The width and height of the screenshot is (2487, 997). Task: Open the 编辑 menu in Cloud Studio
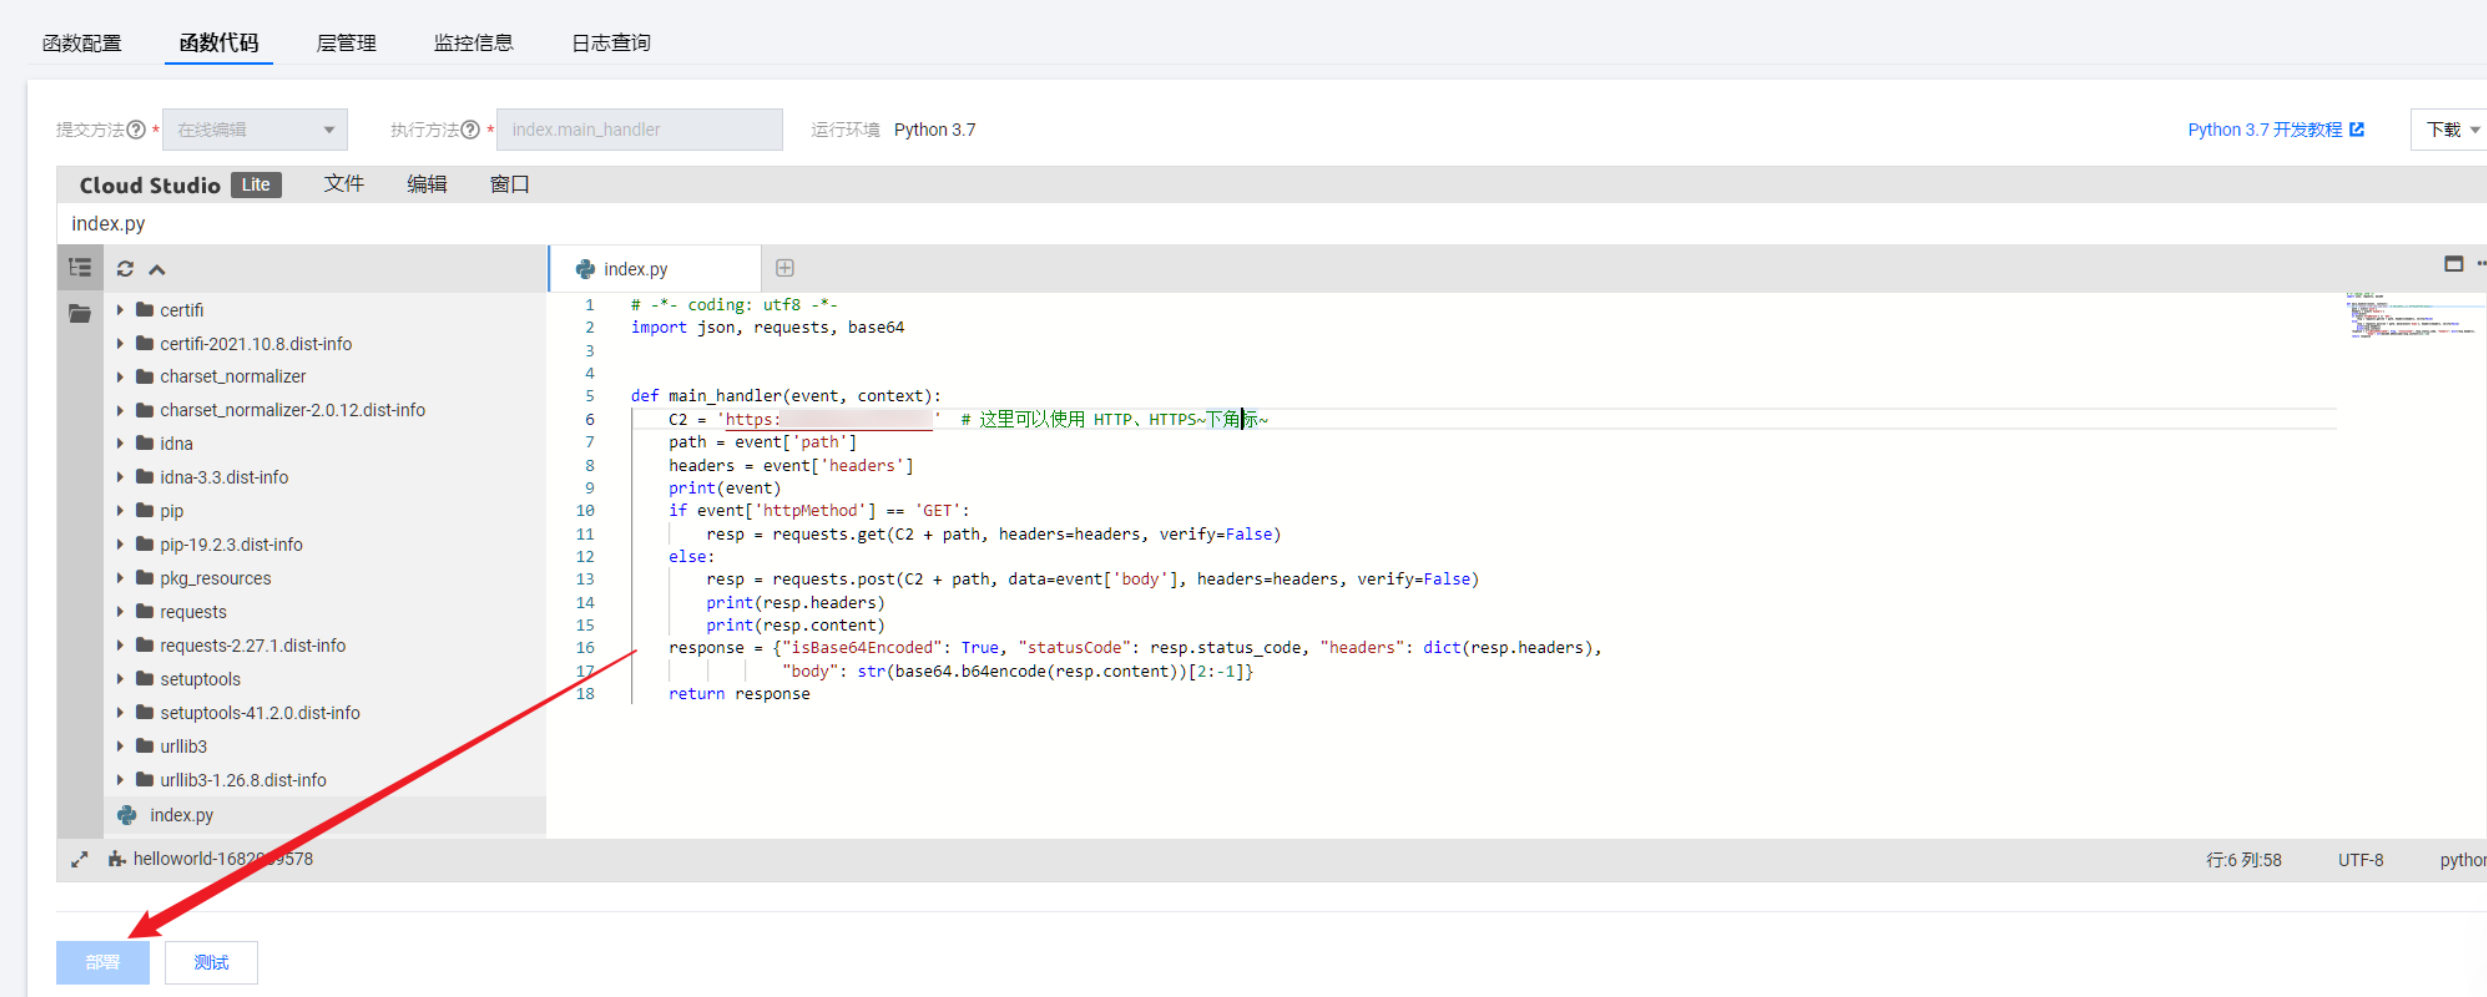pyautogui.click(x=427, y=185)
